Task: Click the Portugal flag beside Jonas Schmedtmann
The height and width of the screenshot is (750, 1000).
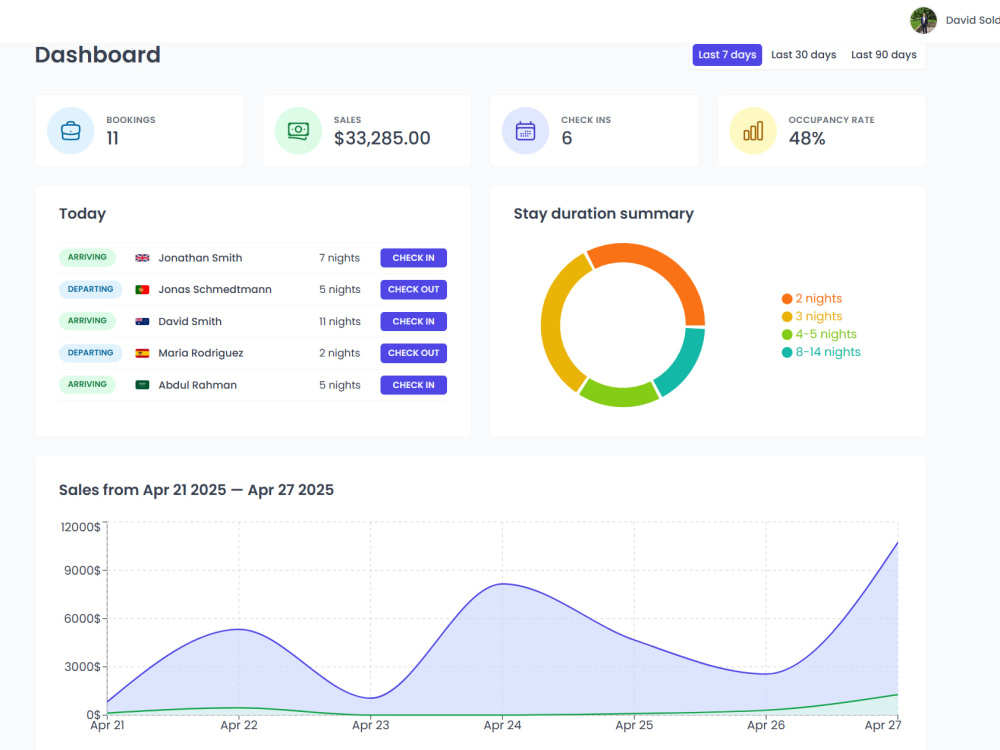Action: [x=142, y=290]
